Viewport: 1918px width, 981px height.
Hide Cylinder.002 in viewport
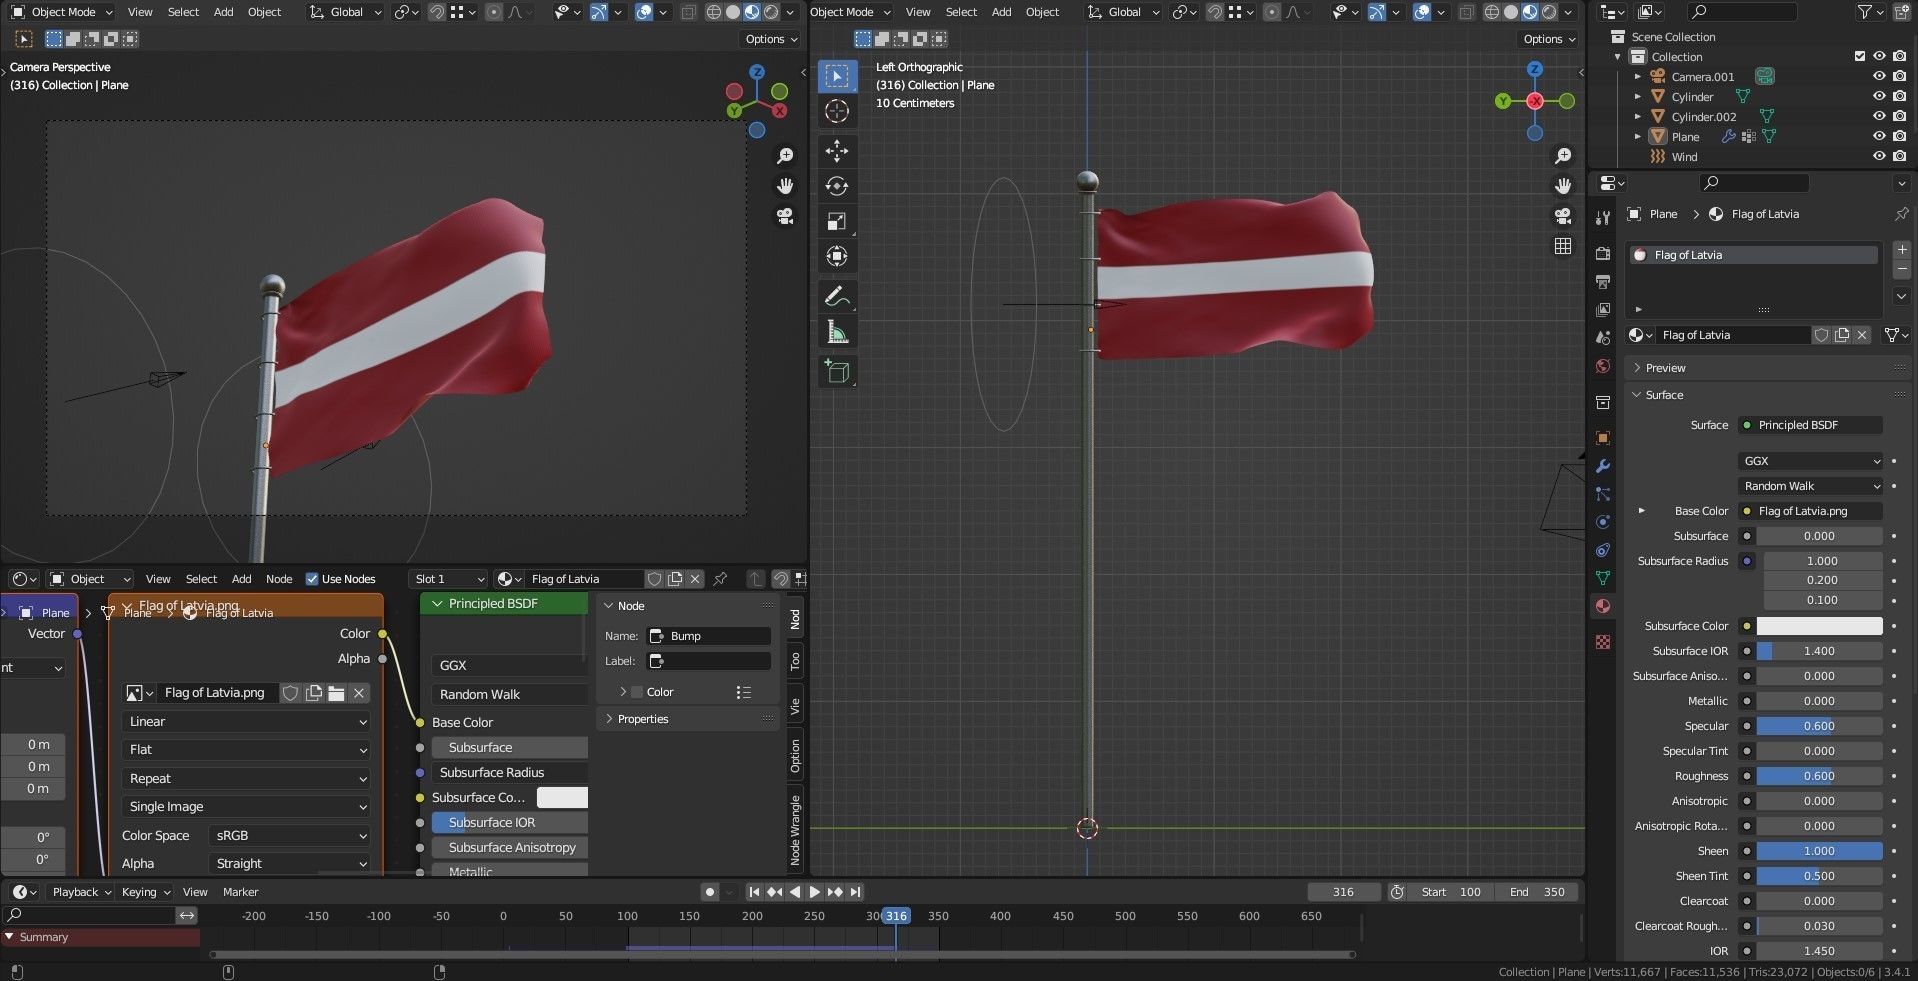coord(1879,117)
